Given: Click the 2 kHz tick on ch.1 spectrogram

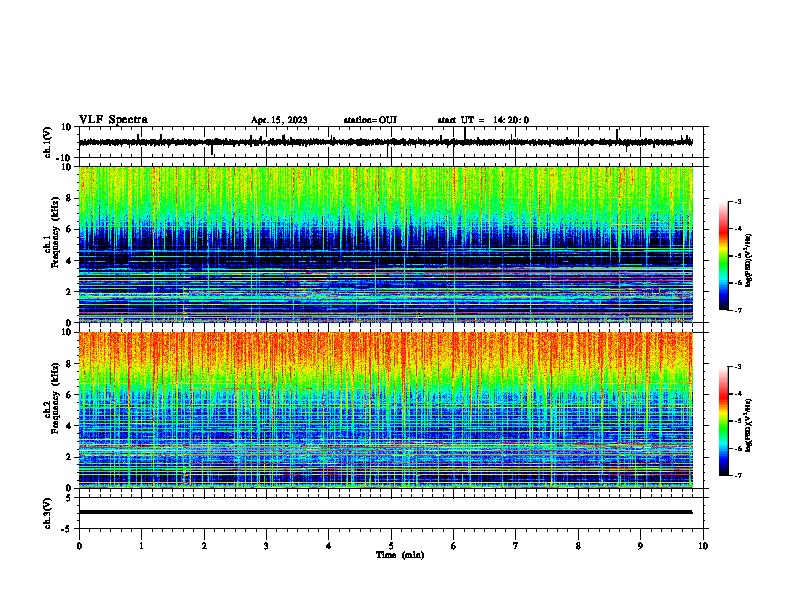Looking at the screenshot, I should pos(69,292).
